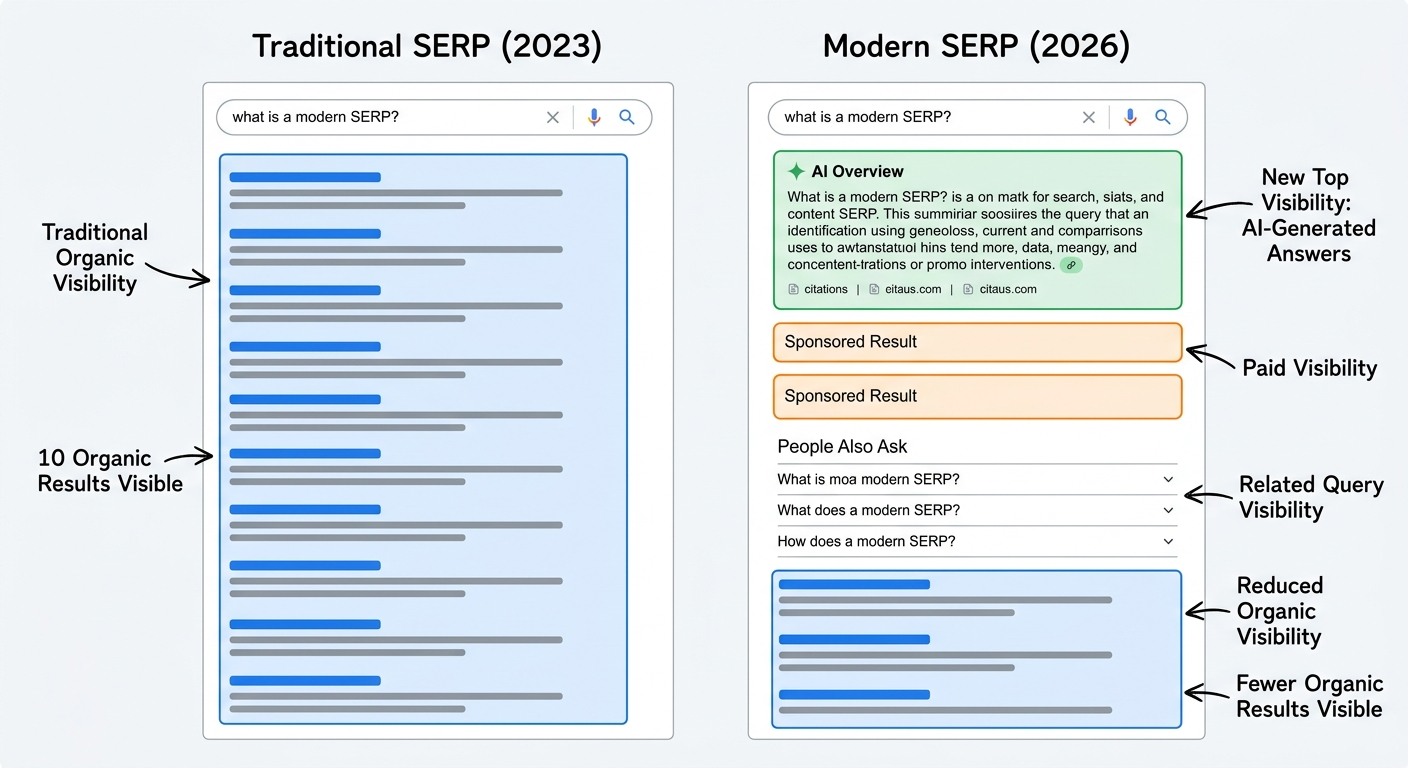The height and width of the screenshot is (768, 1408).
Task: Click the green link badge in the AI Overview text
Action: pos(1070,264)
